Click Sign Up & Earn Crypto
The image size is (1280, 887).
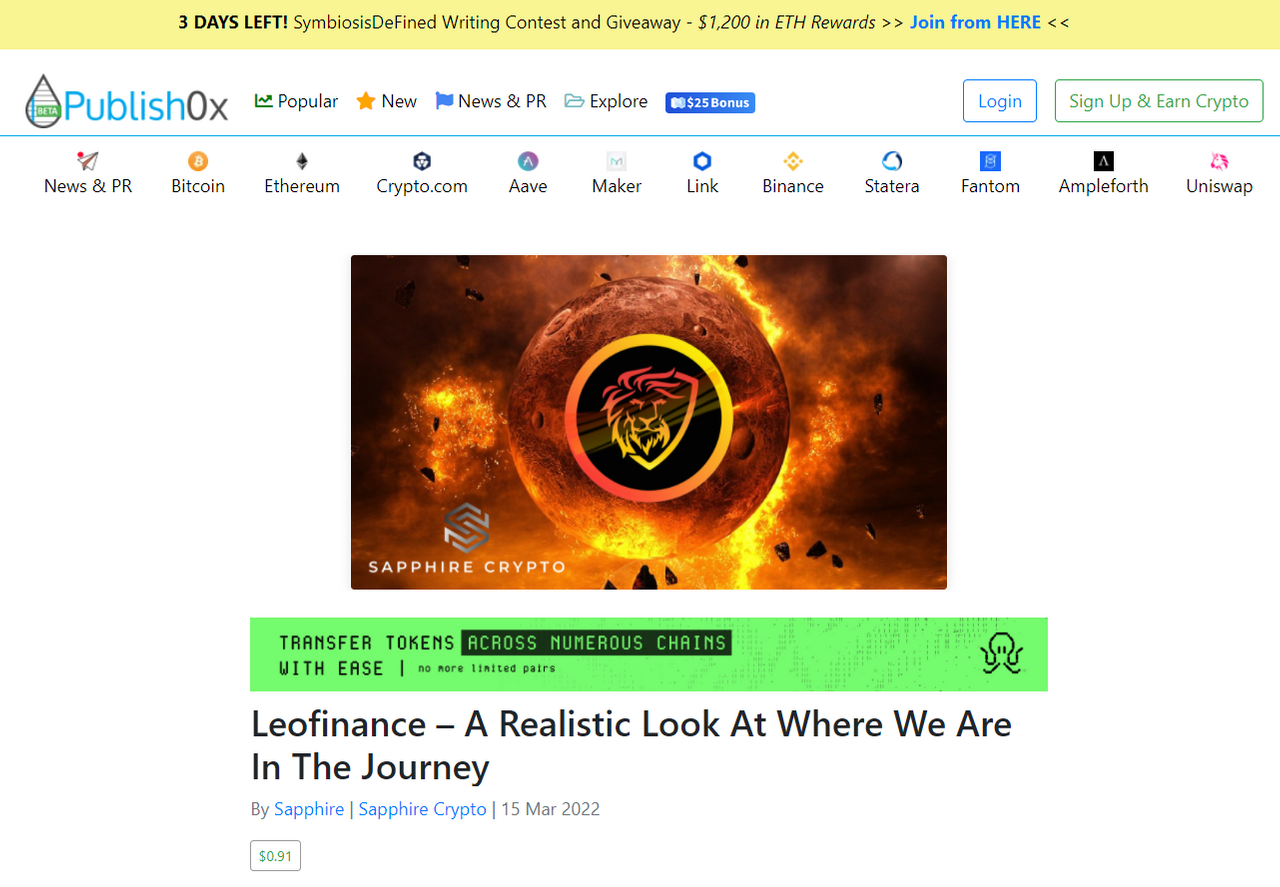point(1159,101)
